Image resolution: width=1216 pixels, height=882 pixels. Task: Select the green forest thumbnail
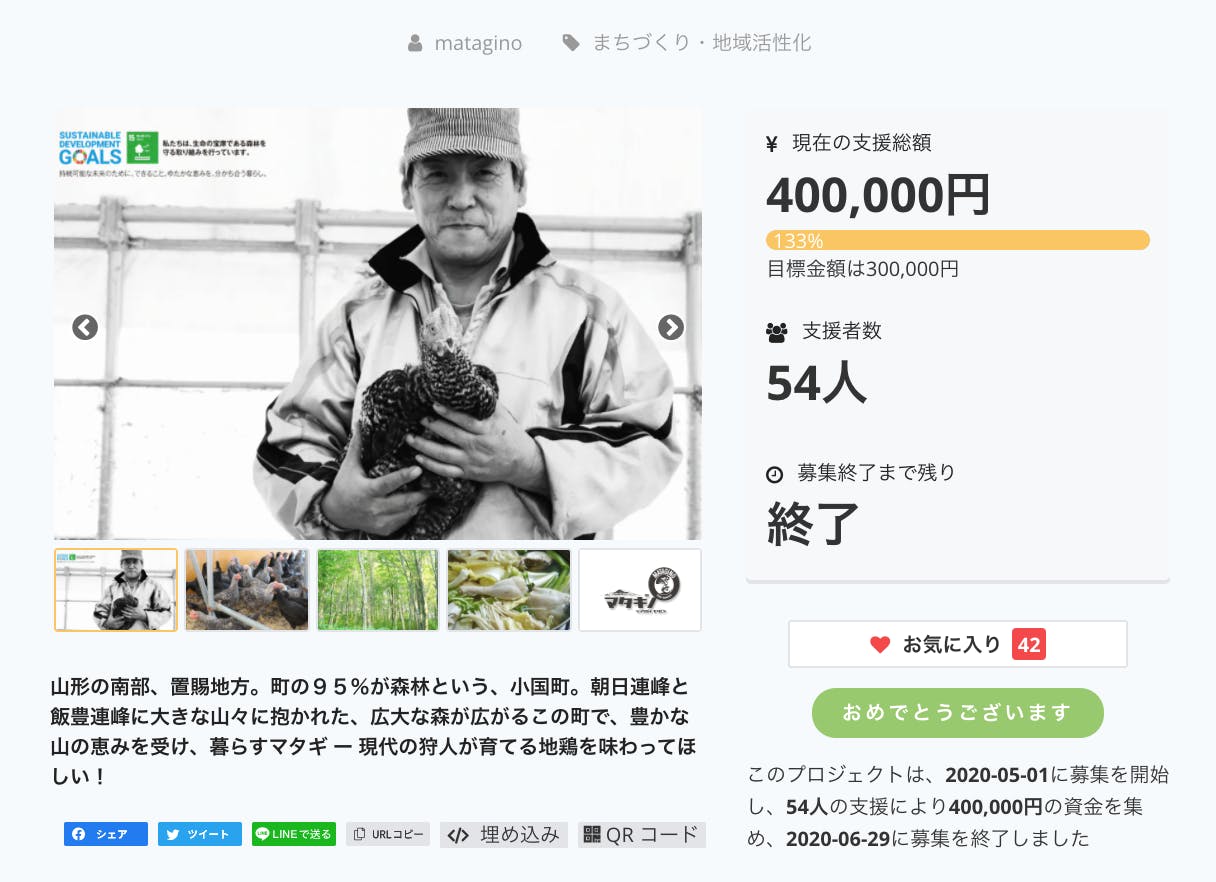click(x=378, y=590)
